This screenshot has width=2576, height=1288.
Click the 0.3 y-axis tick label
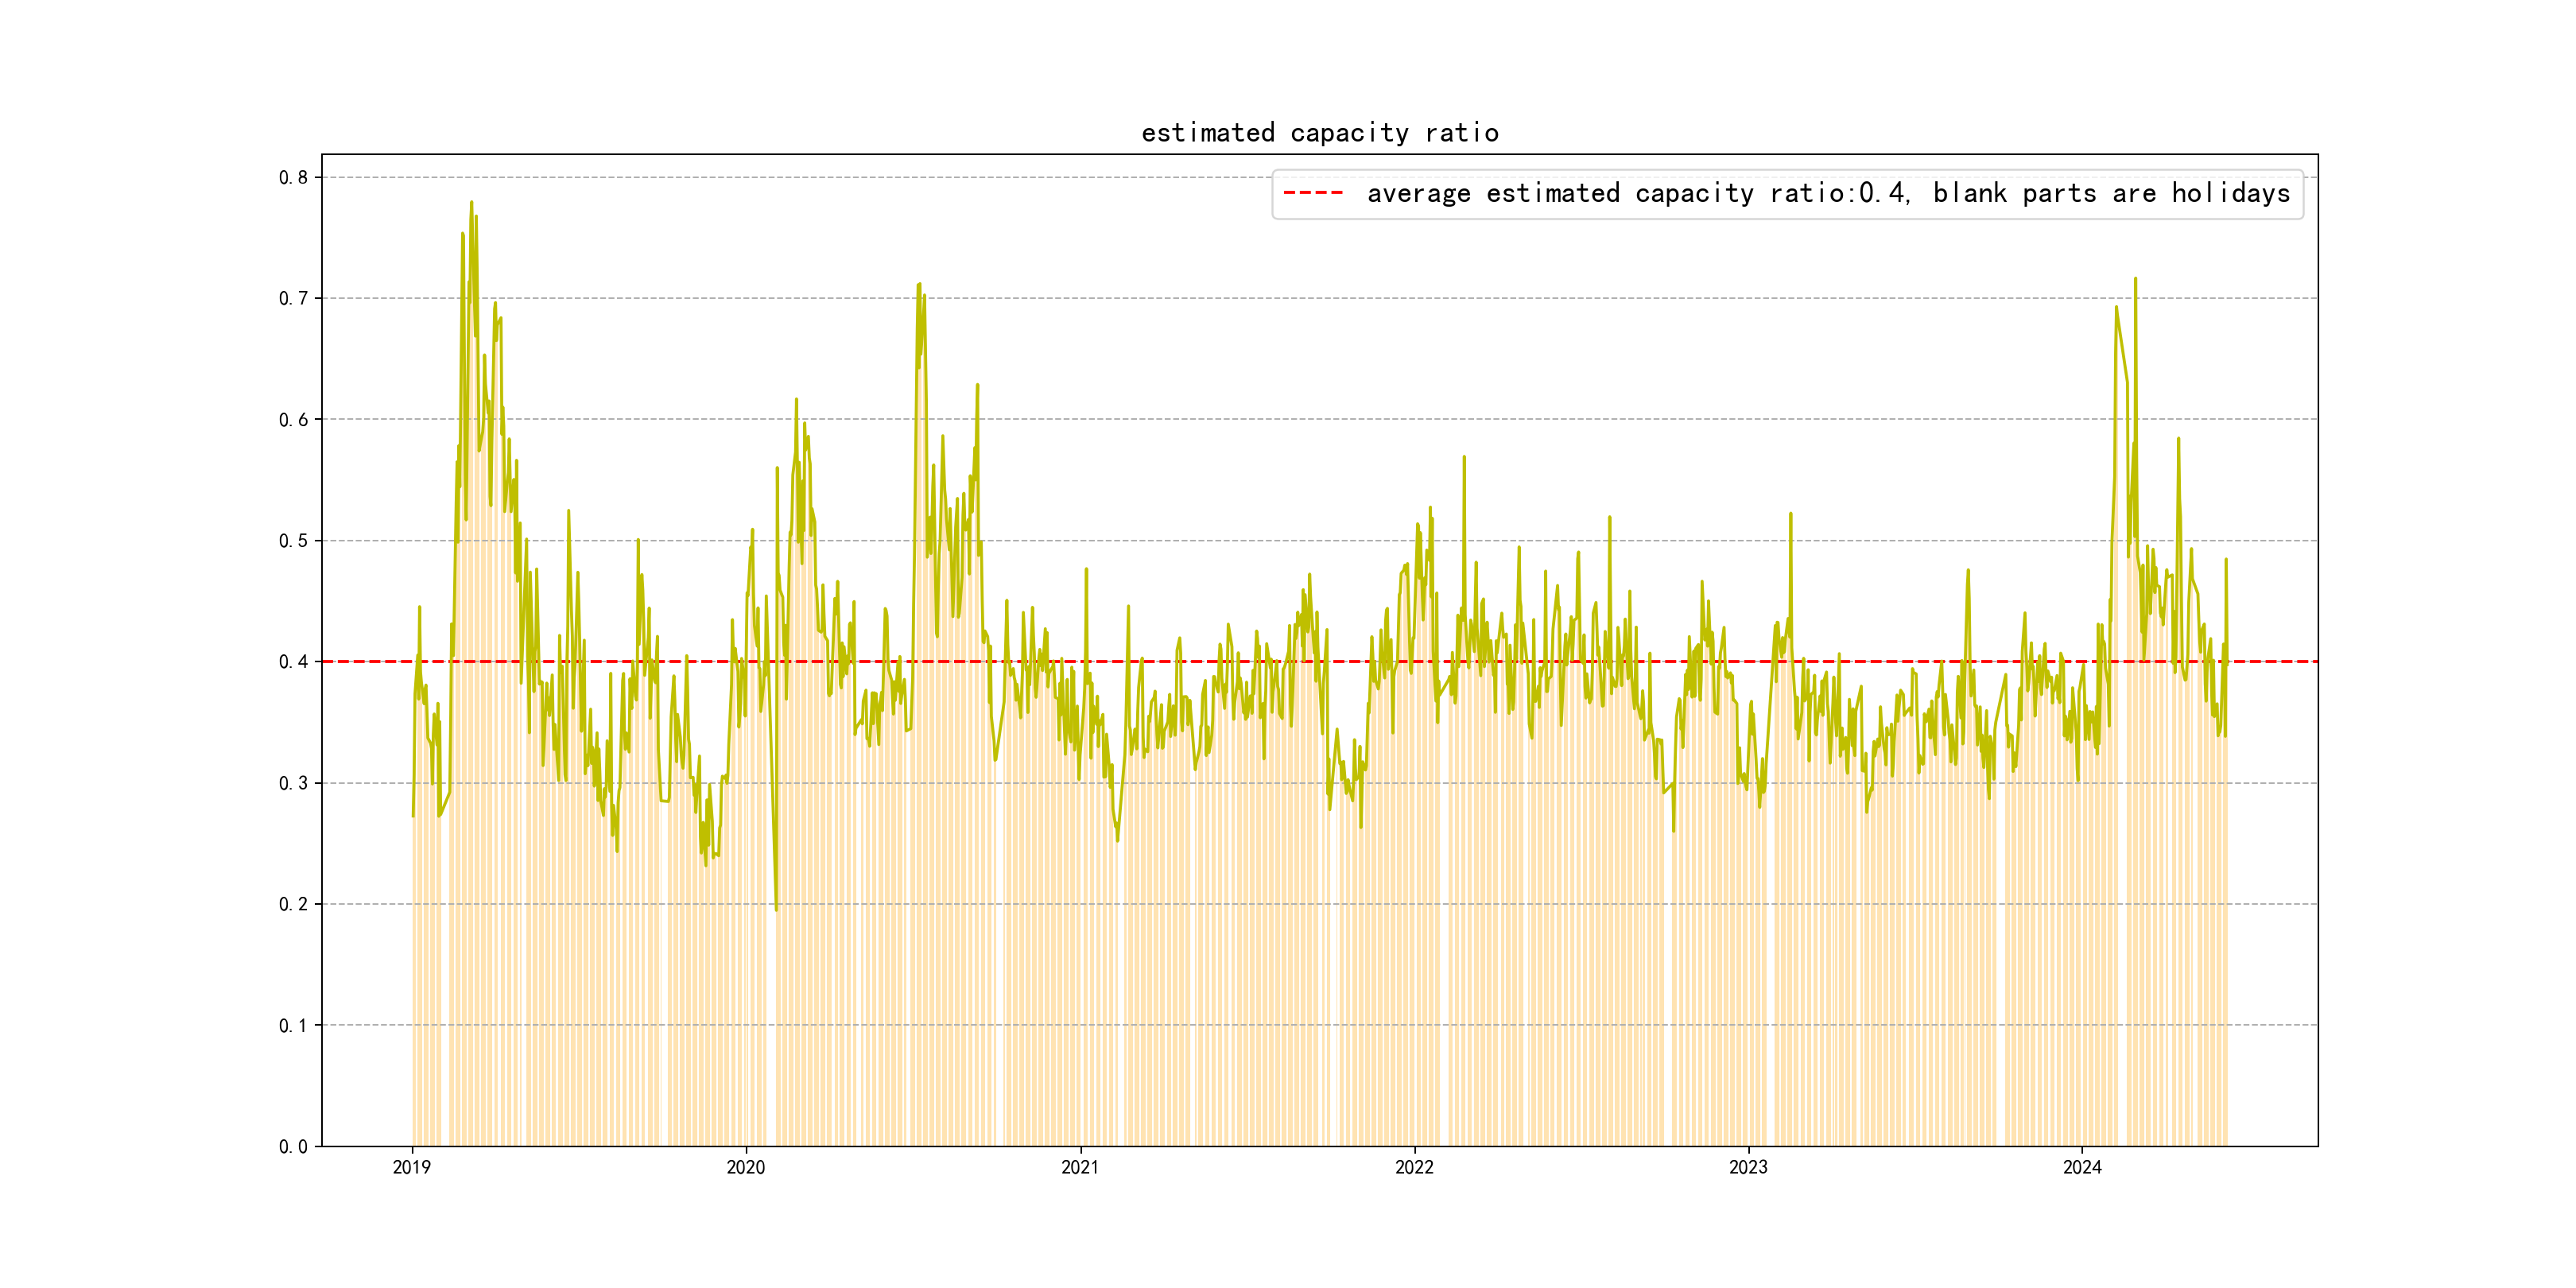pos(293,783)
